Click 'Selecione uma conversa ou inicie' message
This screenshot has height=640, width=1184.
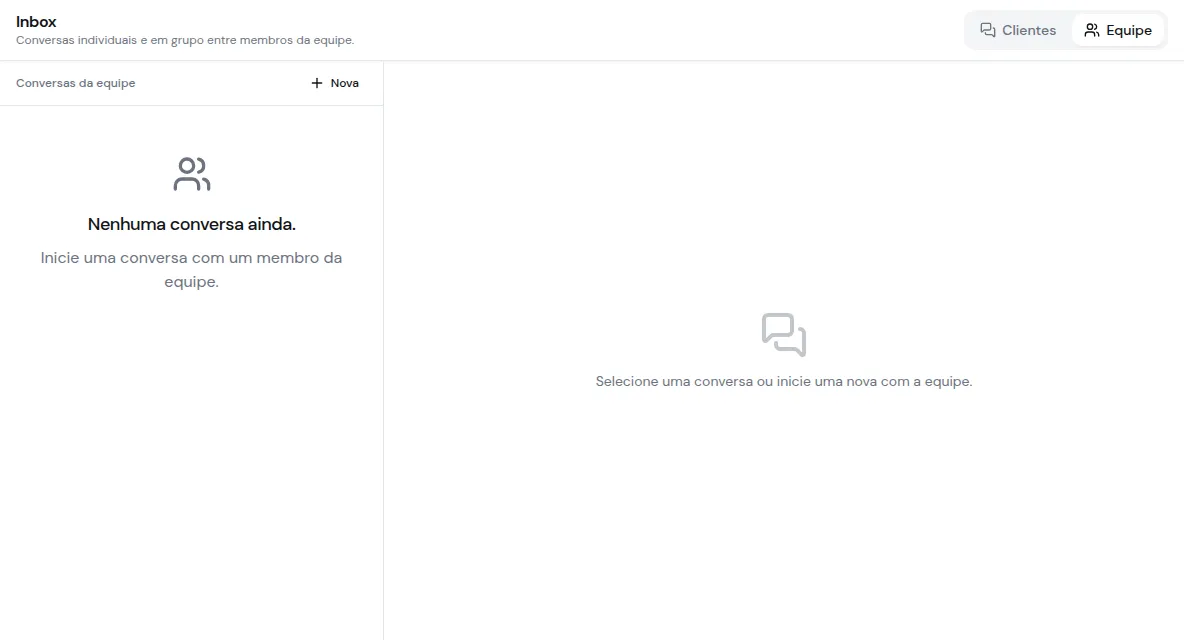[784, 381]
